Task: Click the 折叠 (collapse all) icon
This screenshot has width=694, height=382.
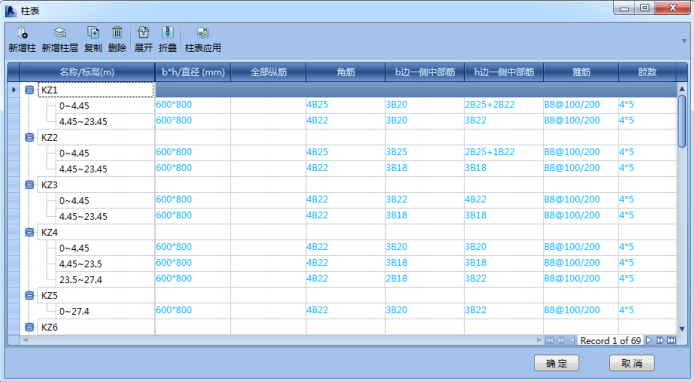Action: (168, 33)
